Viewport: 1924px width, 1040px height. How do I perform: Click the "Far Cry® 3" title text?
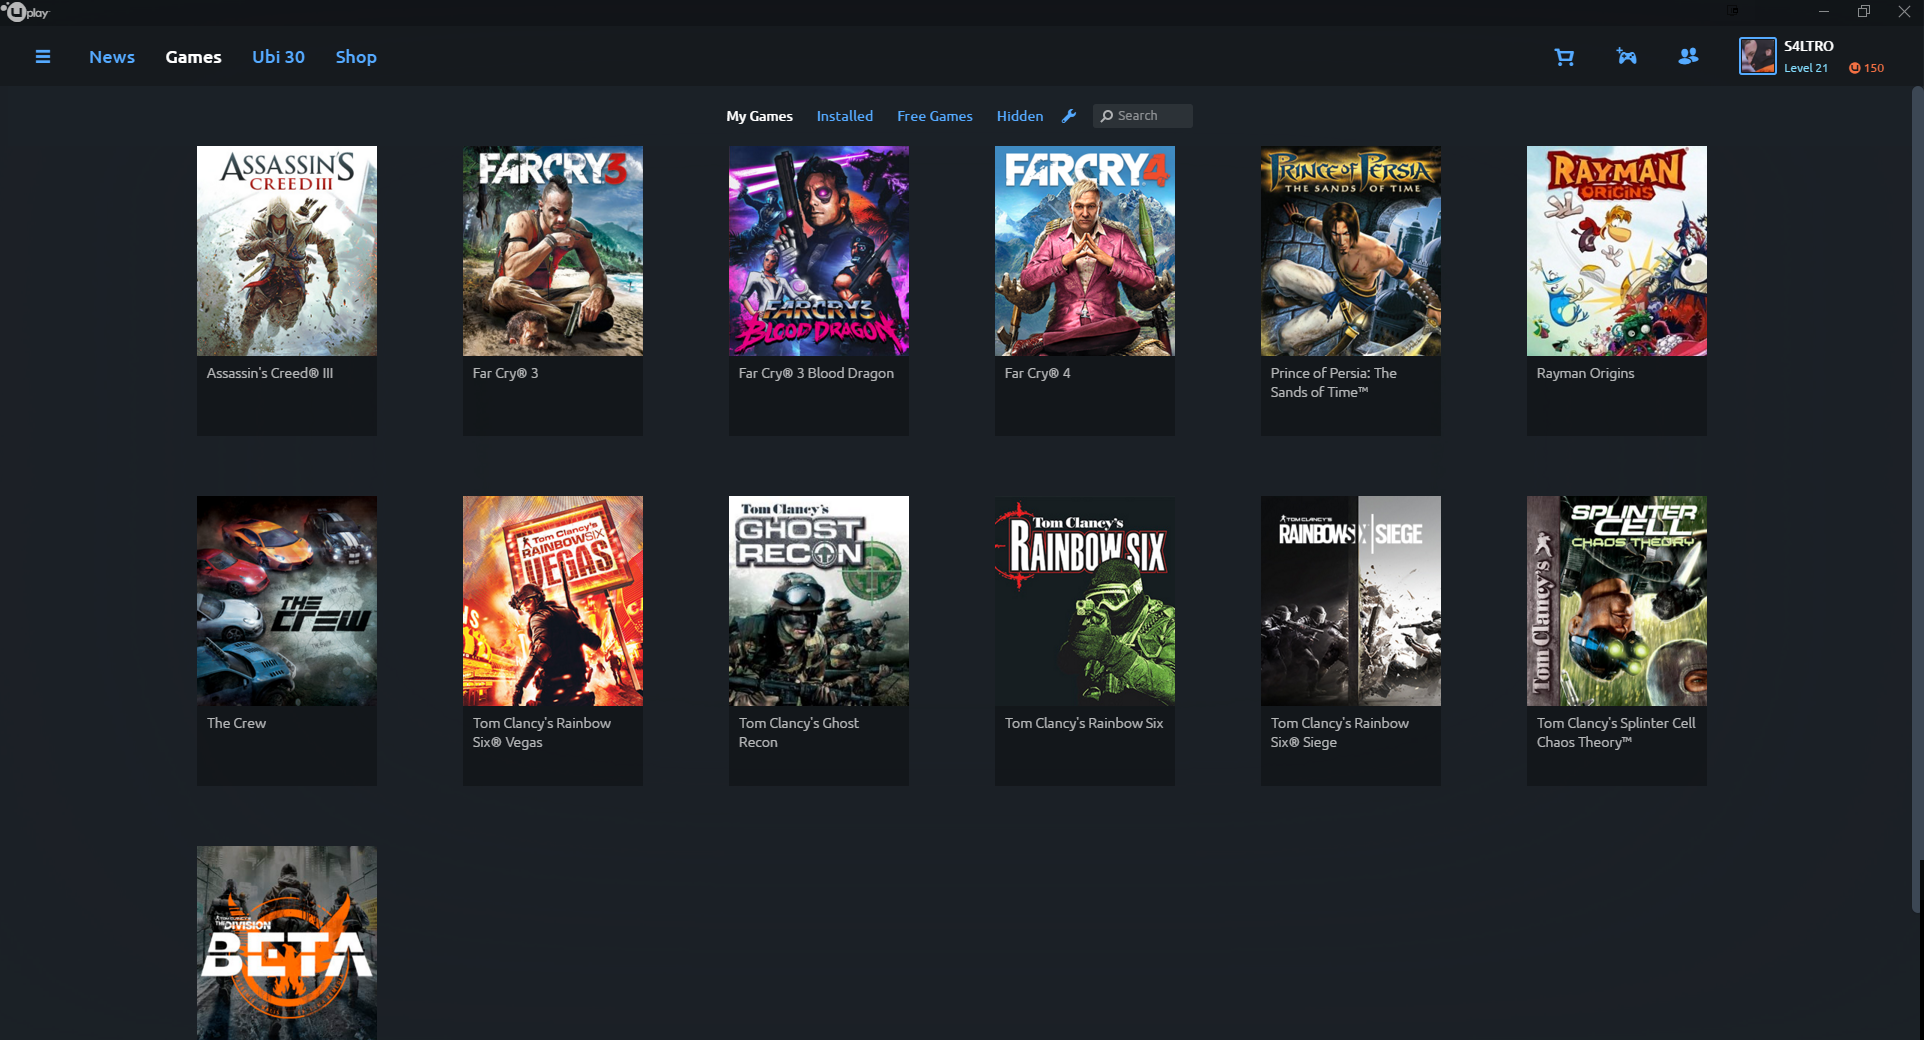point(505,373)
